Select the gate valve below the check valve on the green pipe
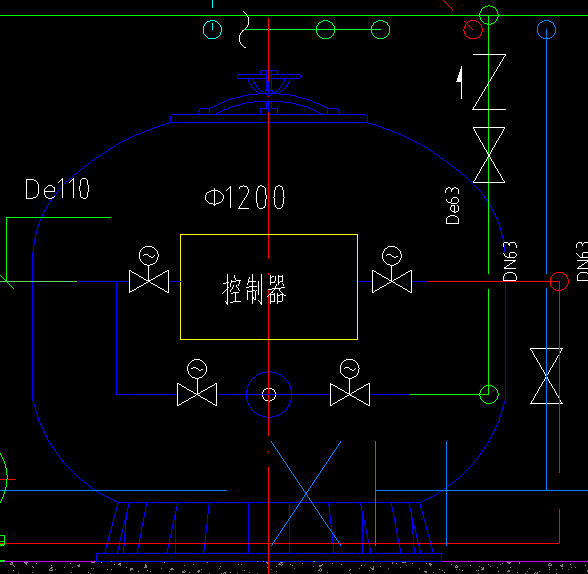588x574 pixels. 489,155
